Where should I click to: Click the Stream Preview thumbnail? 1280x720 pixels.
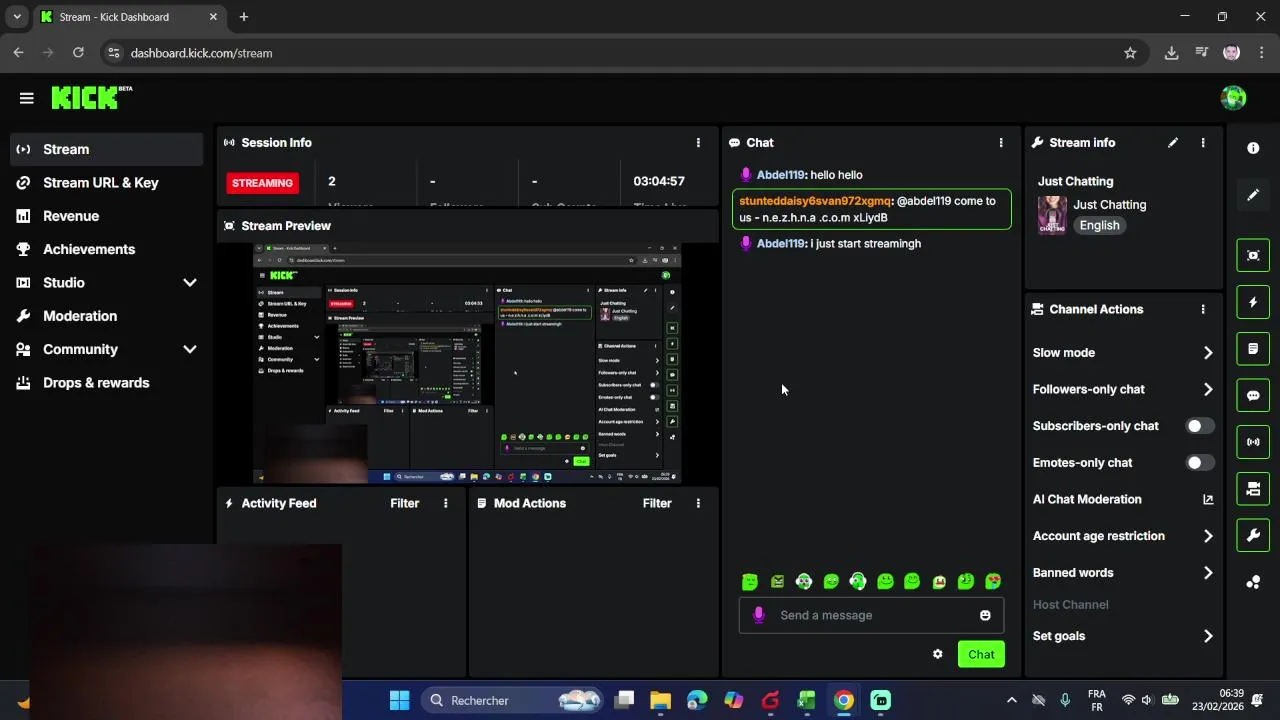pyautogui.click(x=467, y=363)
